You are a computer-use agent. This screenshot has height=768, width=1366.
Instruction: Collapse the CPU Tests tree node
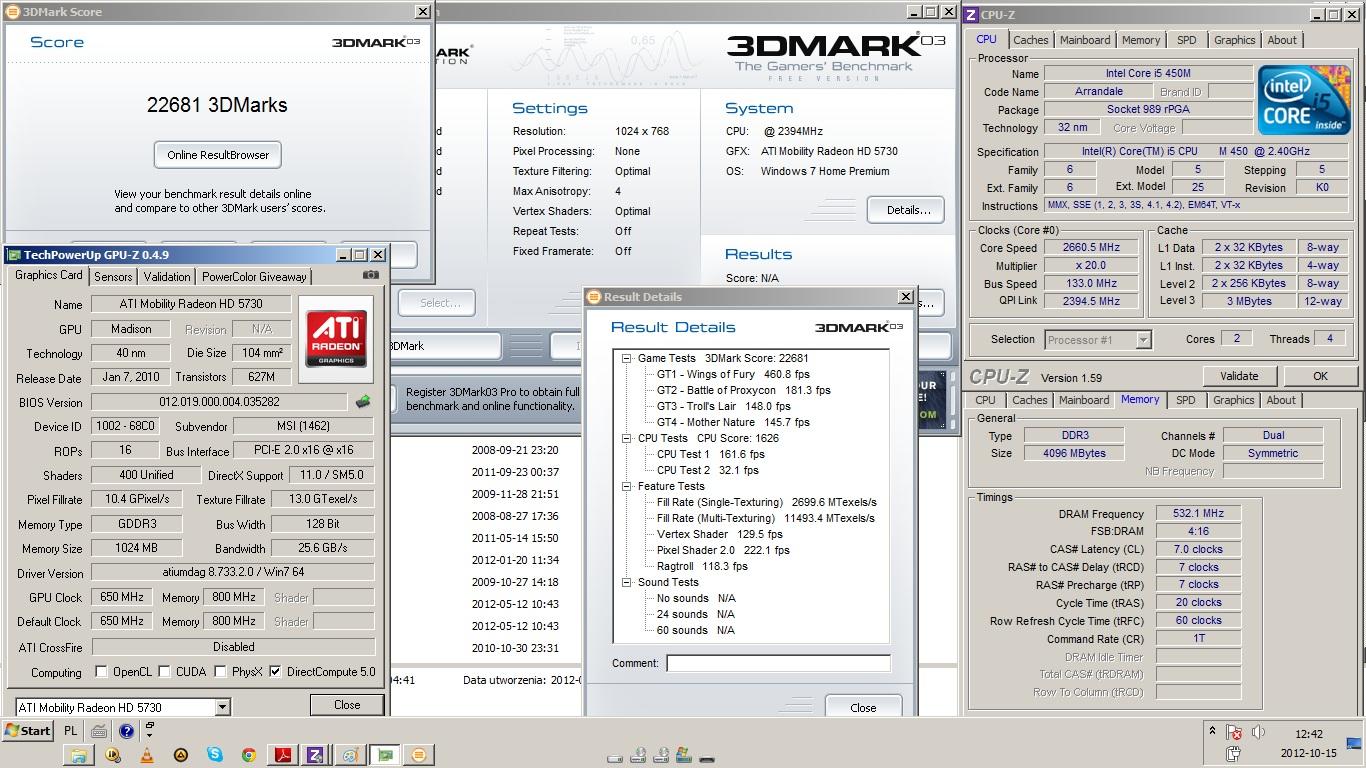click(x=627, y=438)
